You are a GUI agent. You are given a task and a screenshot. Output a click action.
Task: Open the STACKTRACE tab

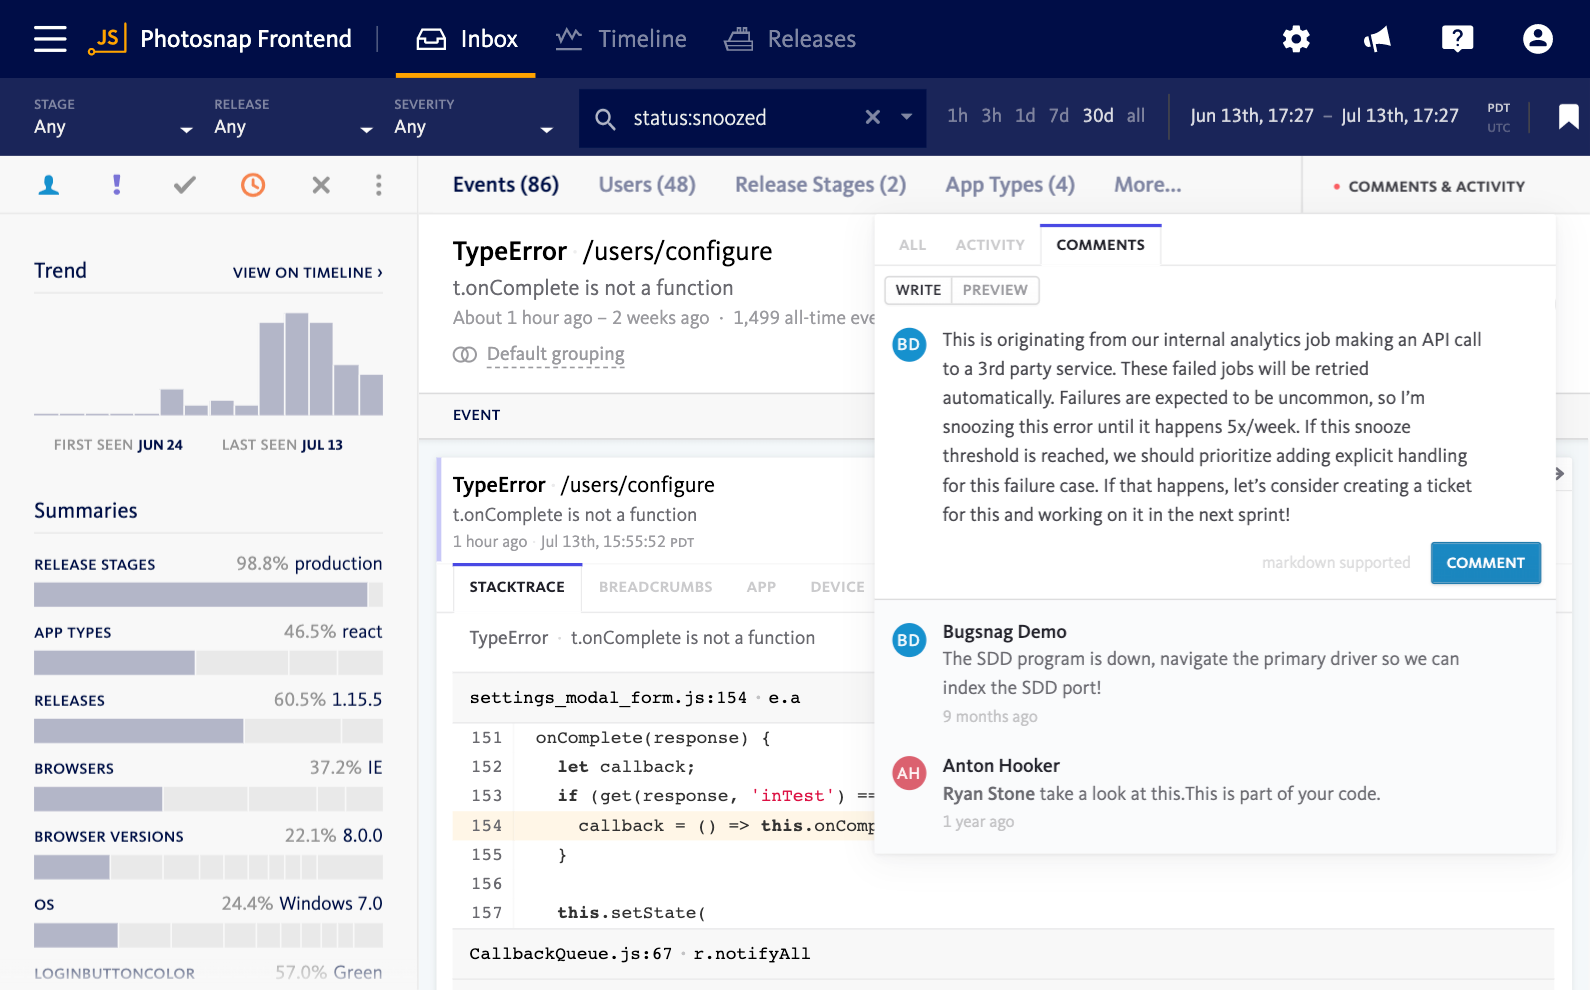517,587
